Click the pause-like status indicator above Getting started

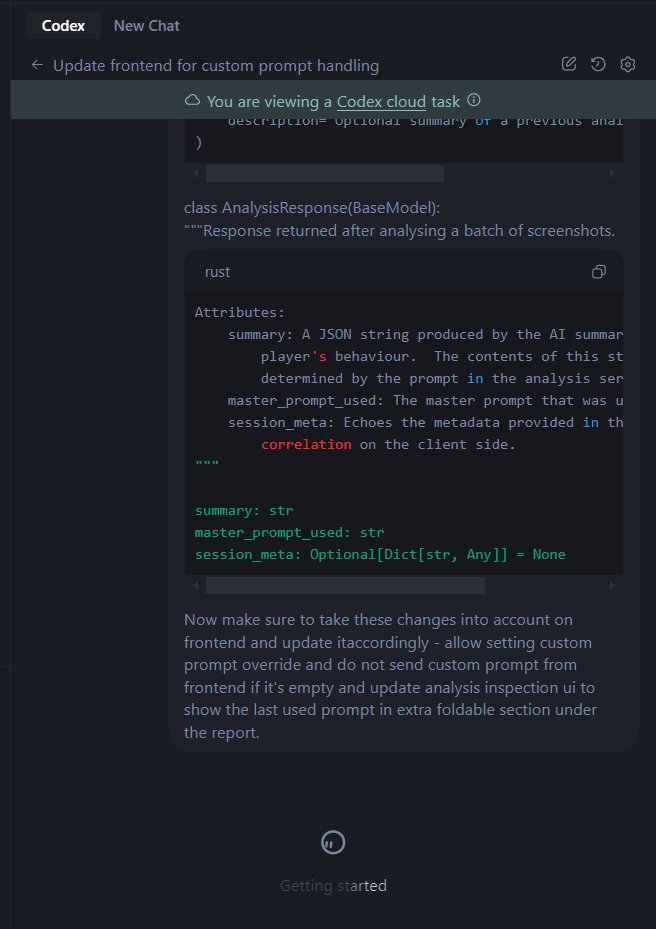[x=333, y=842]
